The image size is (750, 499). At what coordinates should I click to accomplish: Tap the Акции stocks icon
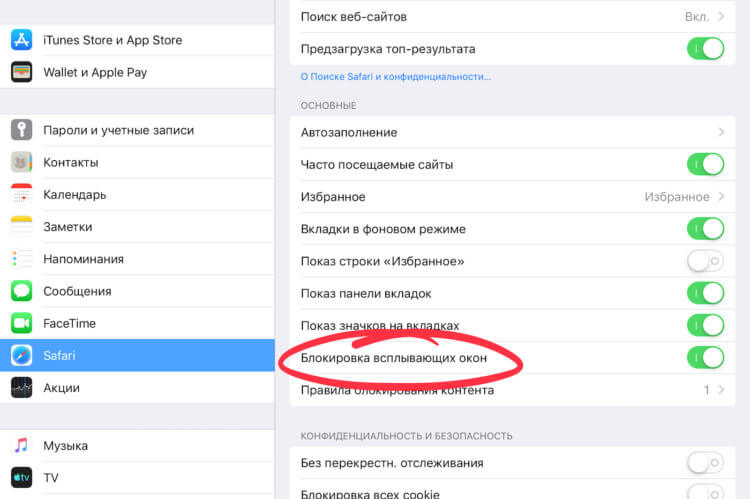pyautogui.click(x=22, y=388)
